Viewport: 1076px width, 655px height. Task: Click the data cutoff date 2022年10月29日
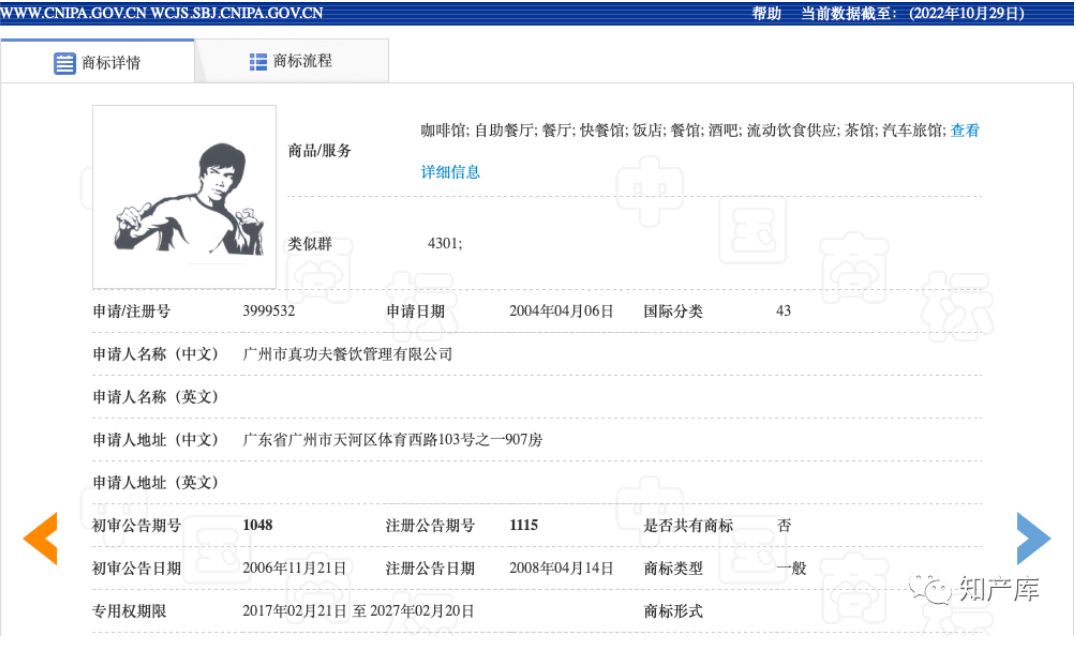pyautogui.click(x=966, y=13)
